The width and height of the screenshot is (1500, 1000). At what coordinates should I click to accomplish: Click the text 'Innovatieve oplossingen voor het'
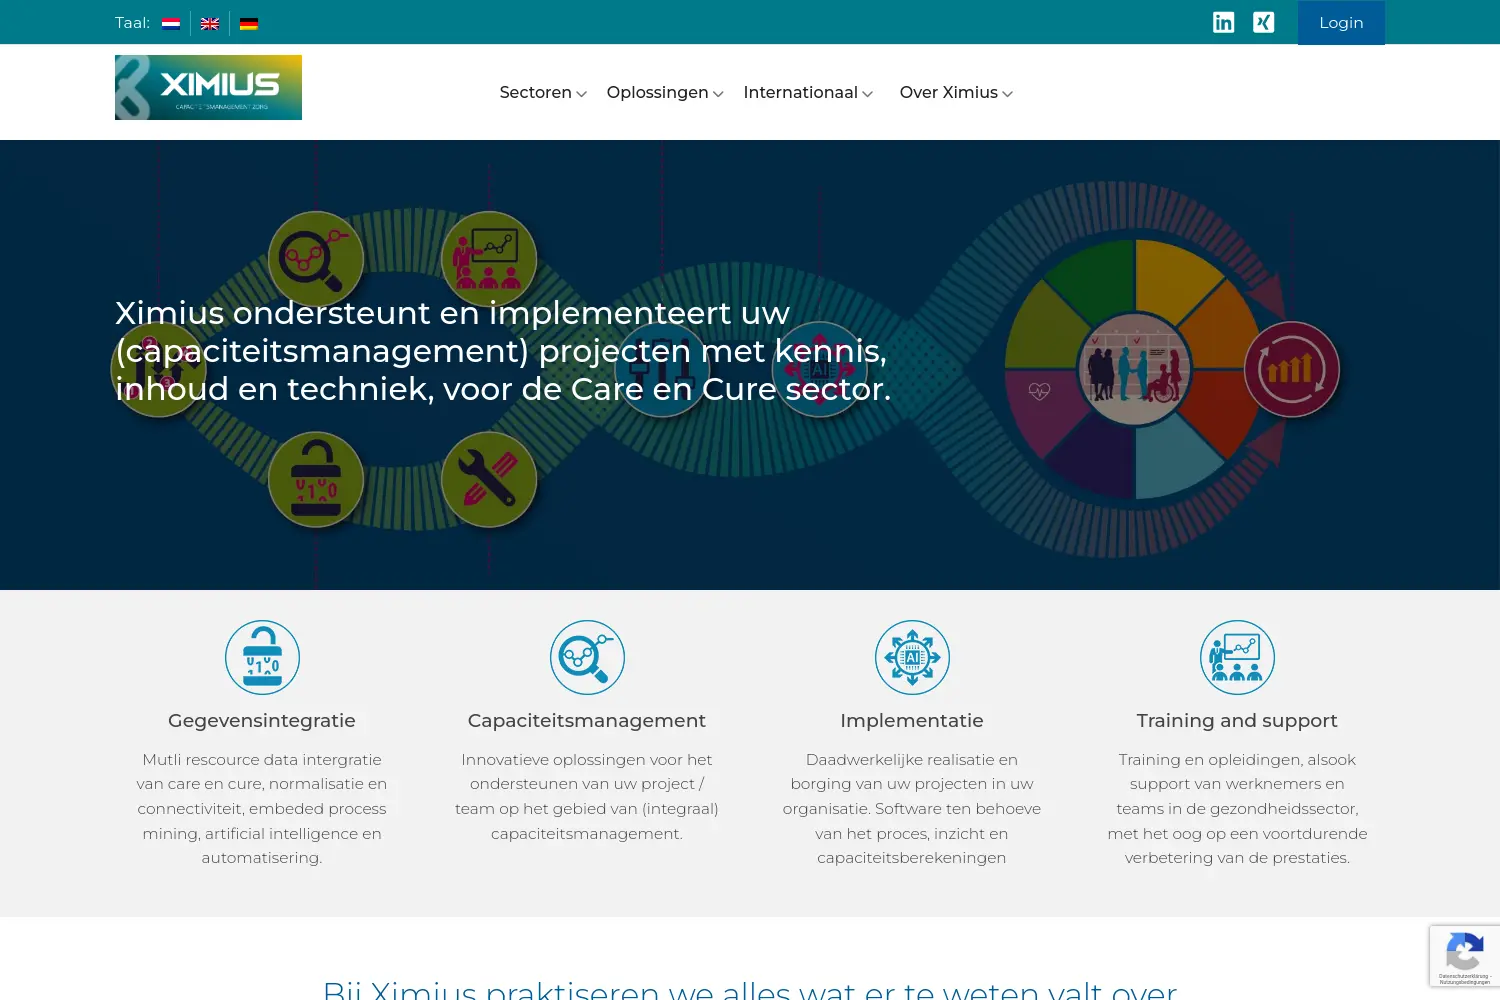pos(587,759)
